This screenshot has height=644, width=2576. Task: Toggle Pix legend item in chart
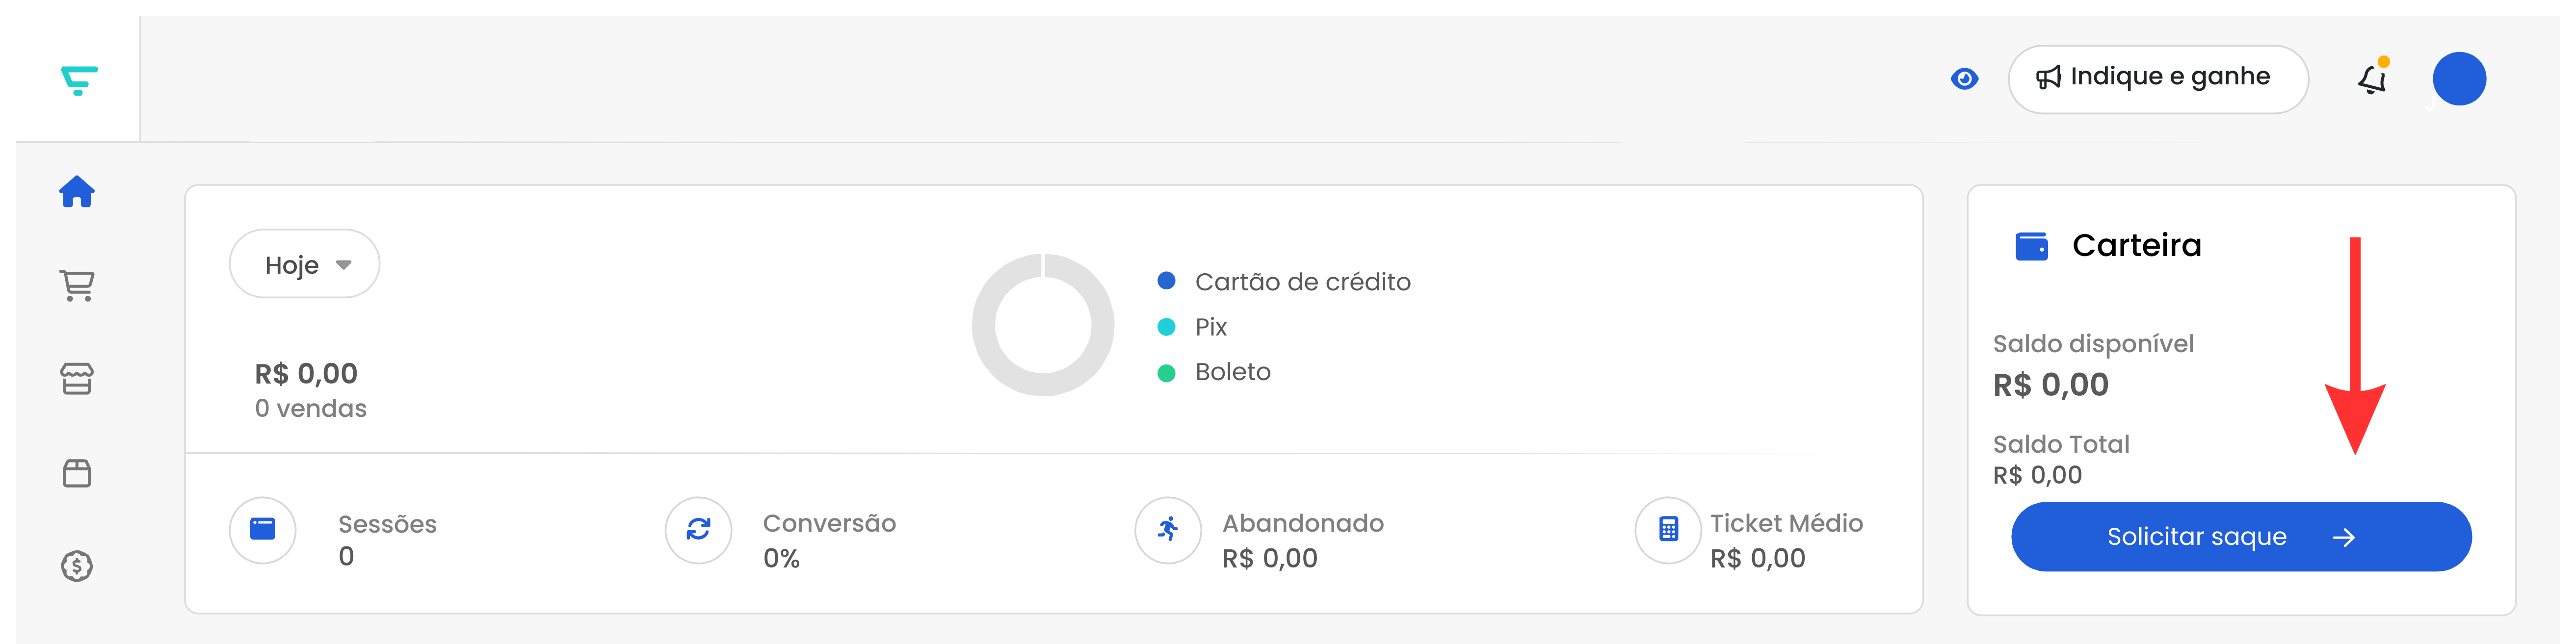pyautogui.click(x=1192, y=327)
